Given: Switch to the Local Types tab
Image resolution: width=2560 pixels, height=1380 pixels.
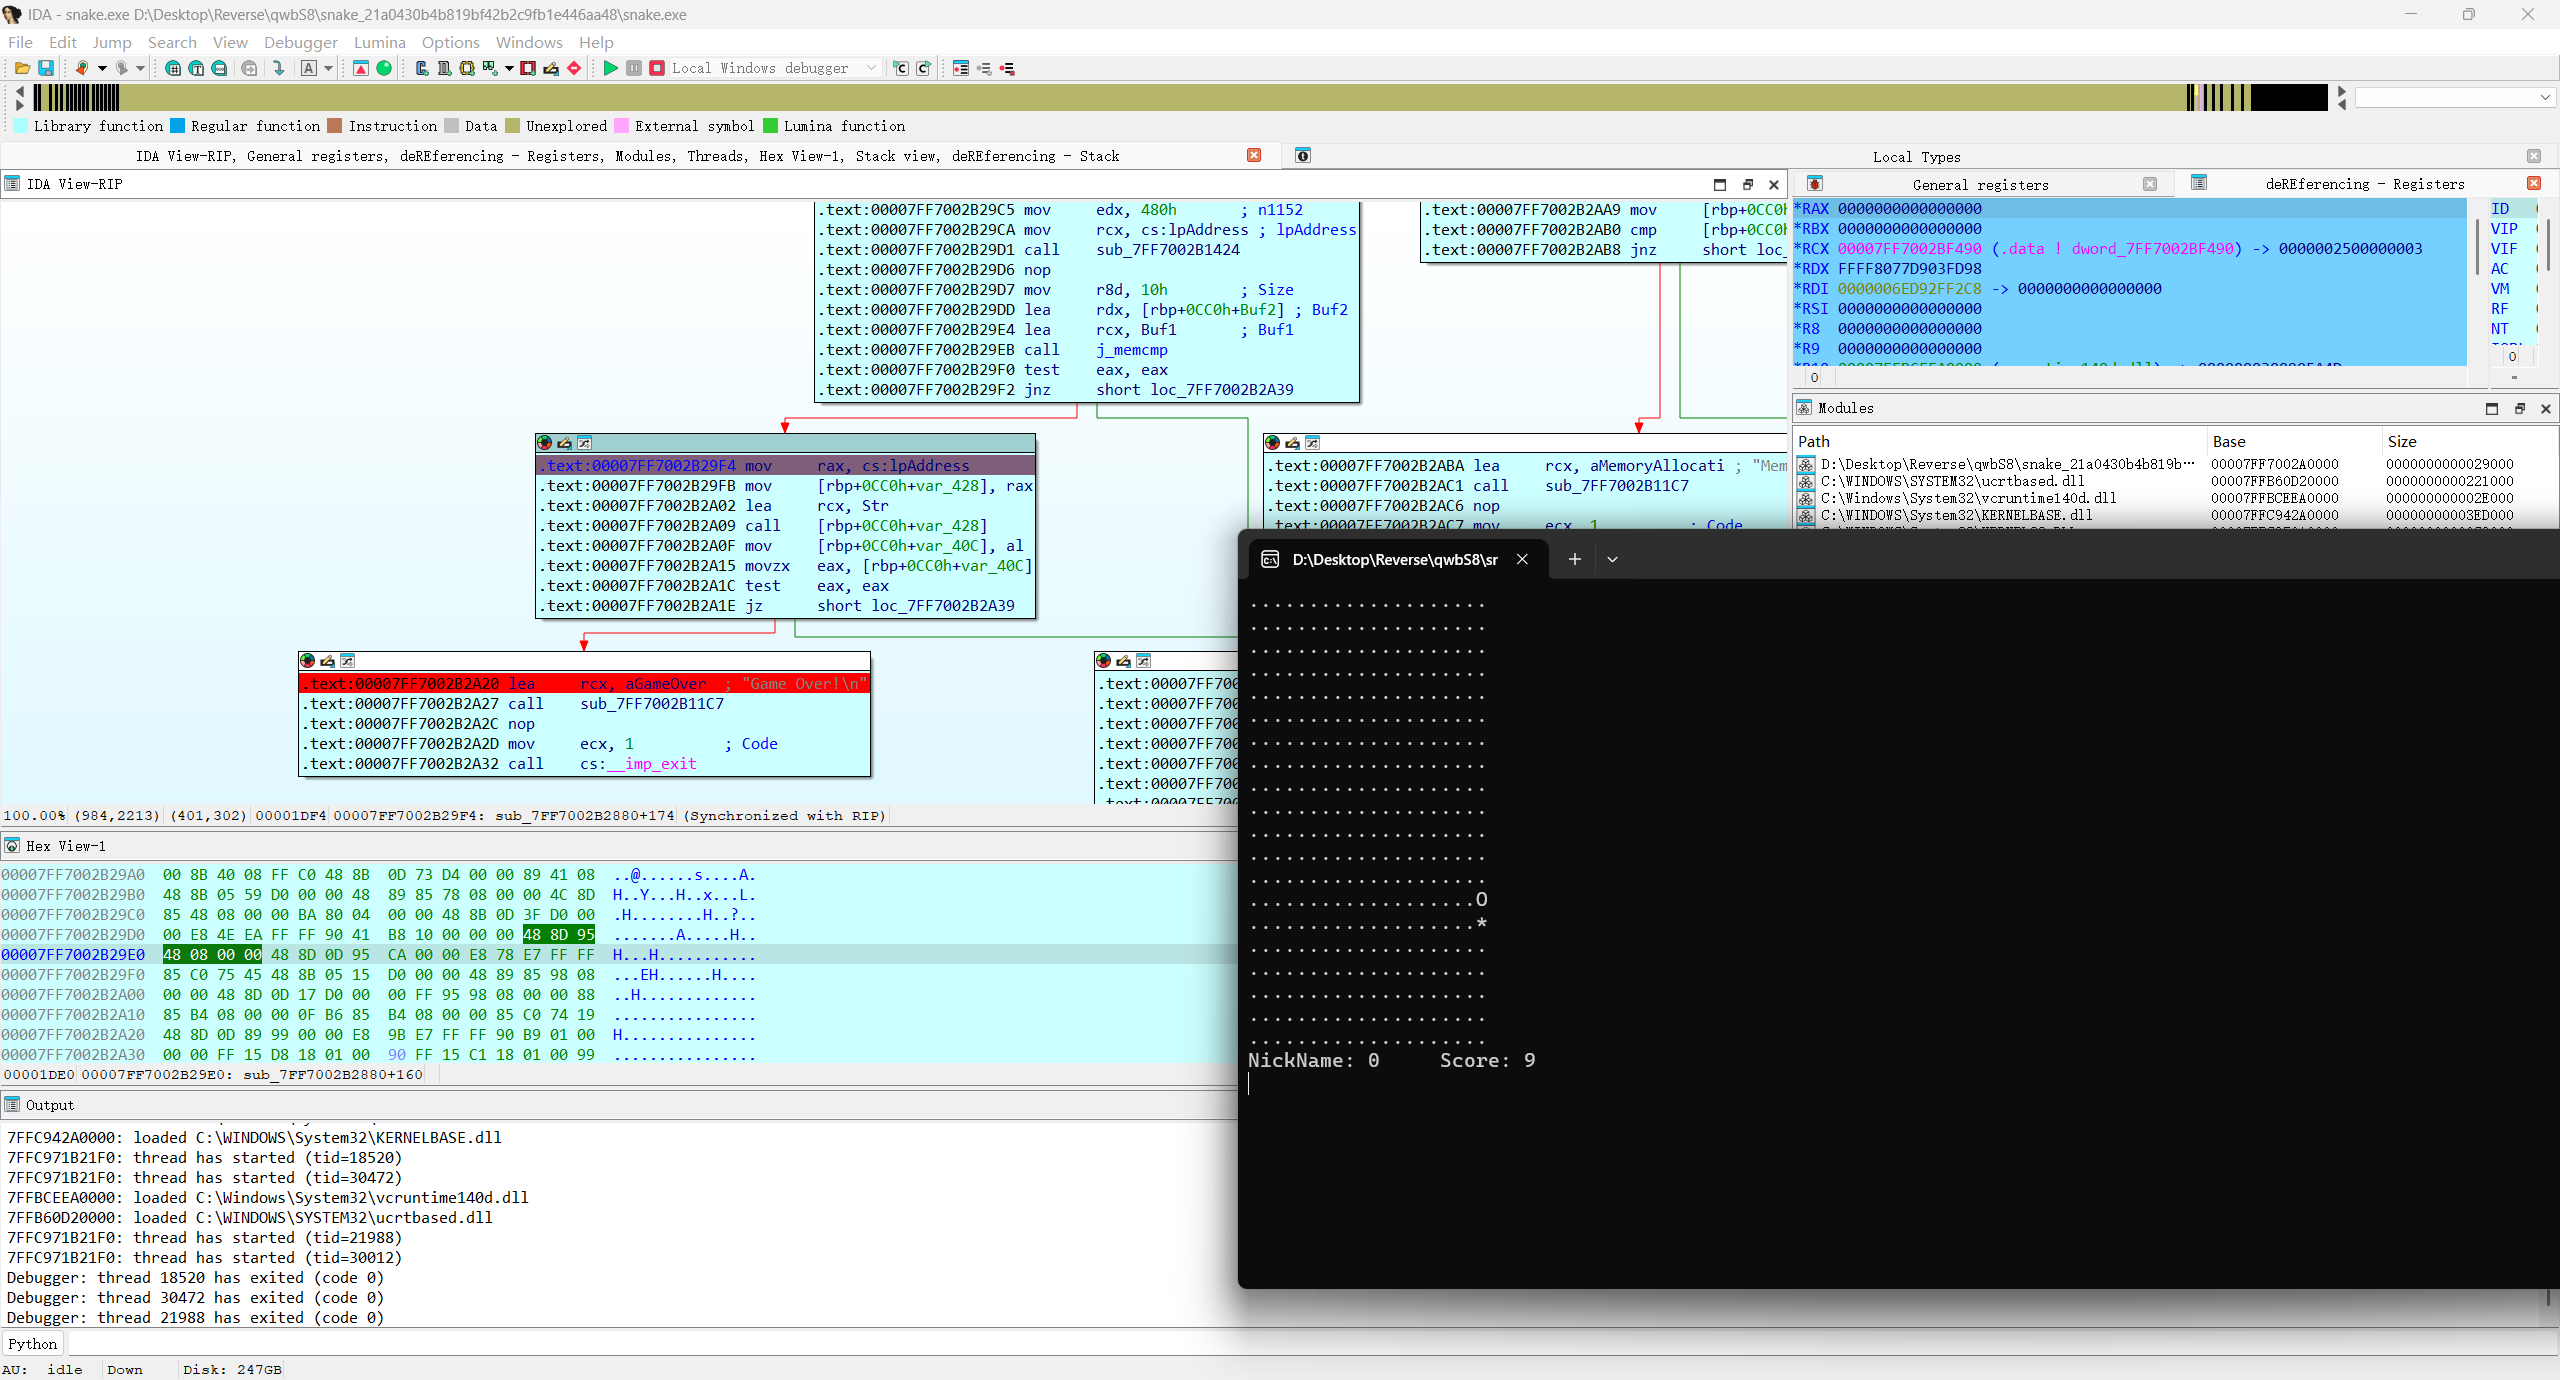Looking at the screenshot, I should tap(1915, 156).
